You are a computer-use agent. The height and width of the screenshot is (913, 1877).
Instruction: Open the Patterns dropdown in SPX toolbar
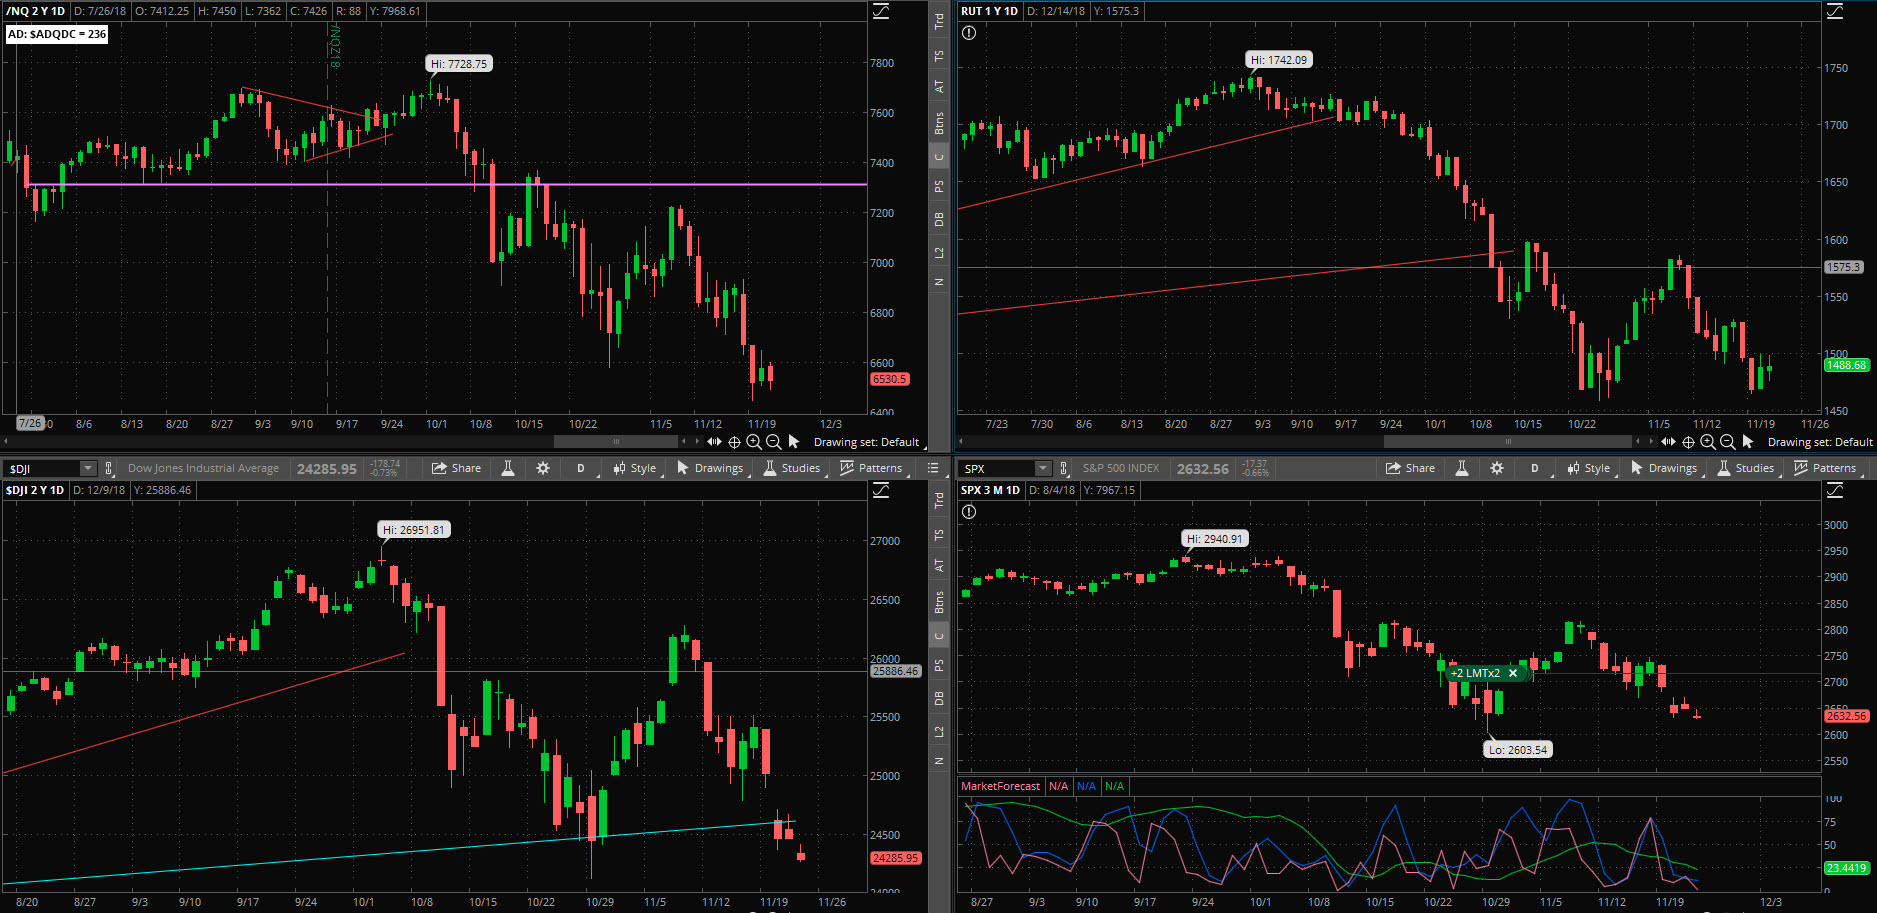(x=1826, y=468)
